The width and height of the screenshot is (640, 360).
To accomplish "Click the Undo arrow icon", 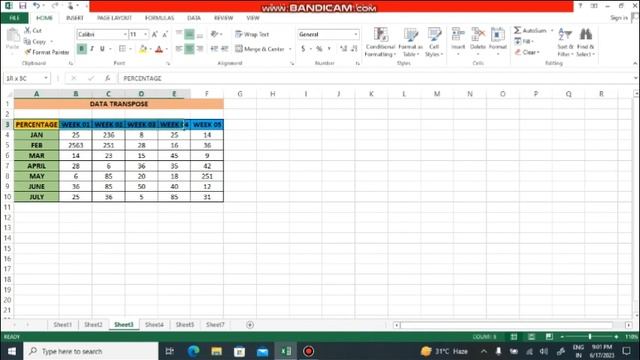I will [x=37, y=6].
